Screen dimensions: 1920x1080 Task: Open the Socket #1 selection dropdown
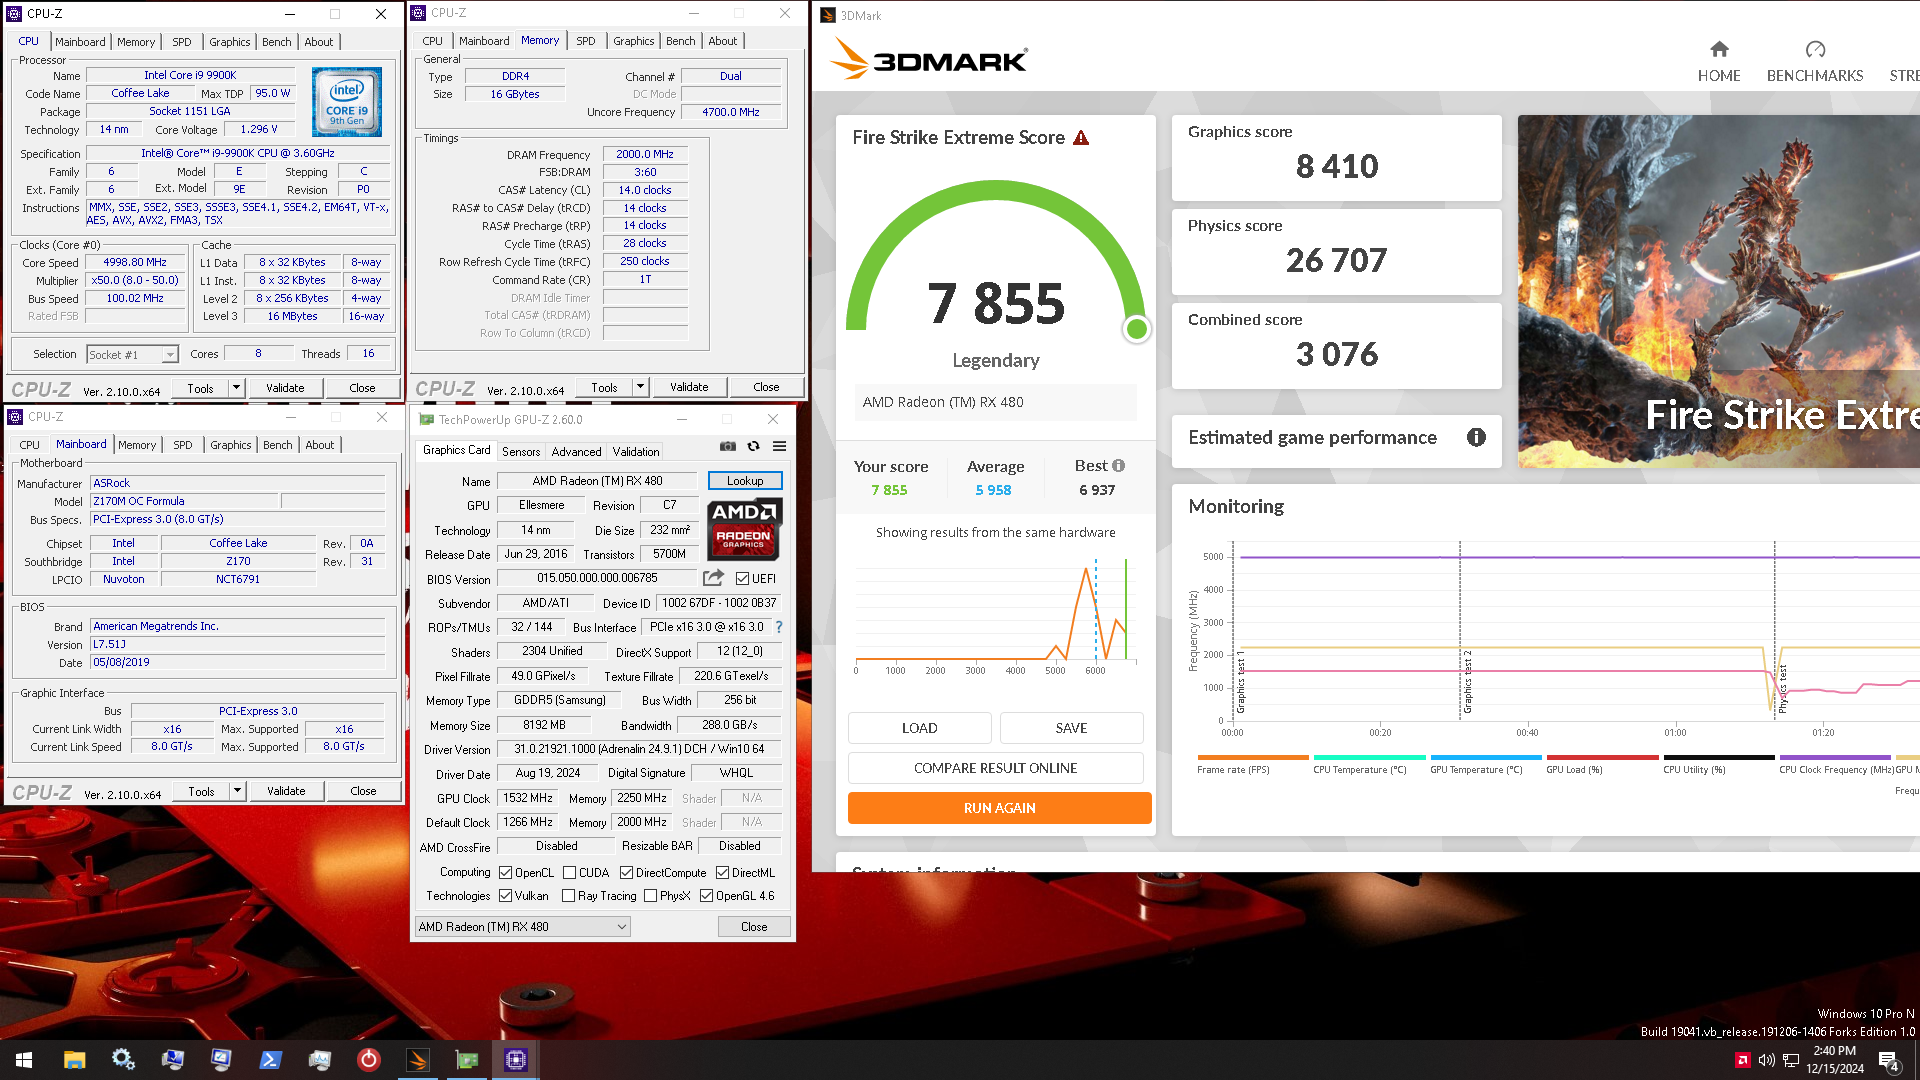pos(132,354)
